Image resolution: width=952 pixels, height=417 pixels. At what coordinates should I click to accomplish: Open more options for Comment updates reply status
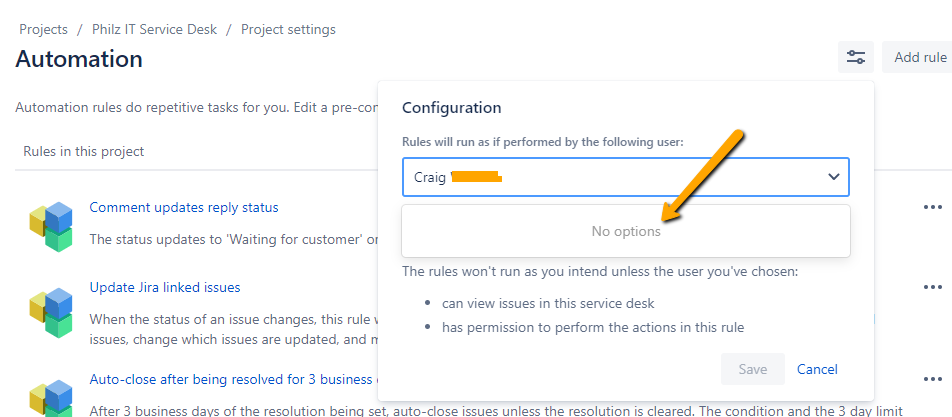tap(933, 207)
